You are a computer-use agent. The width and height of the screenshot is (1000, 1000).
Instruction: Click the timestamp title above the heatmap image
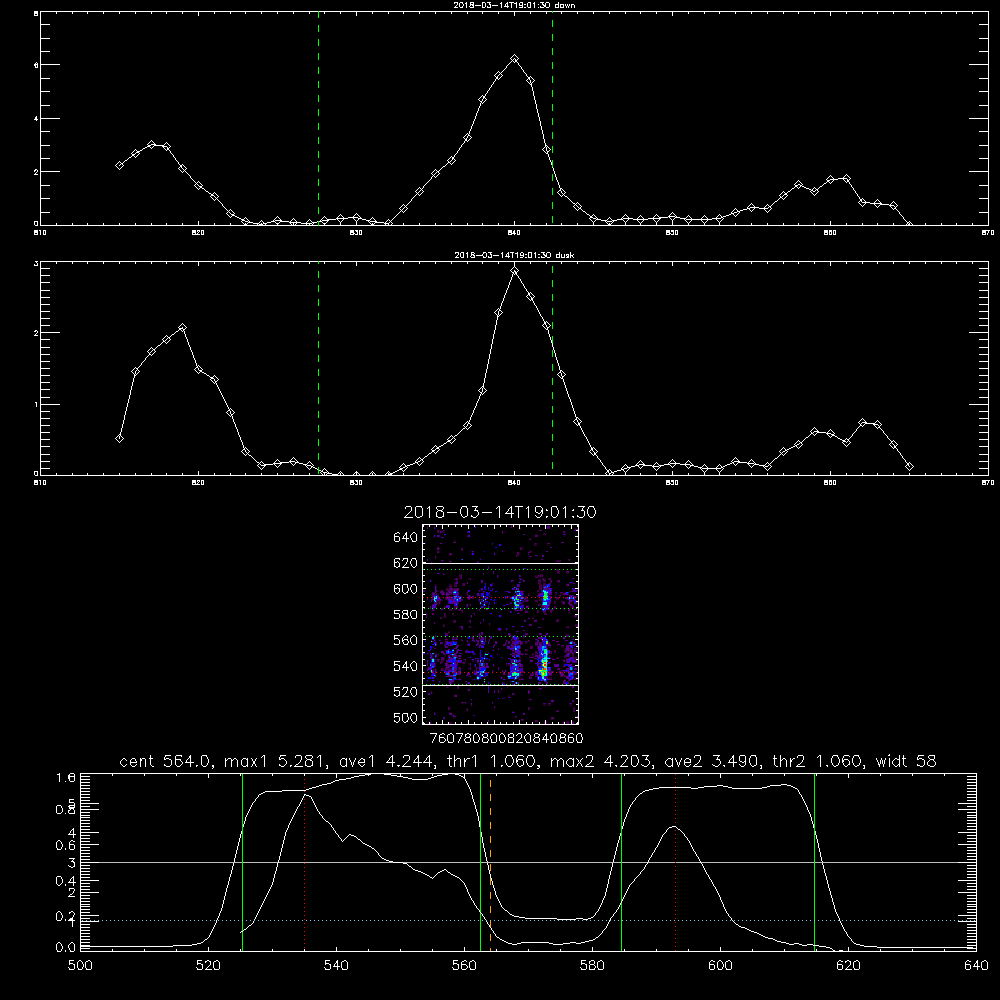tap(500, 512)
